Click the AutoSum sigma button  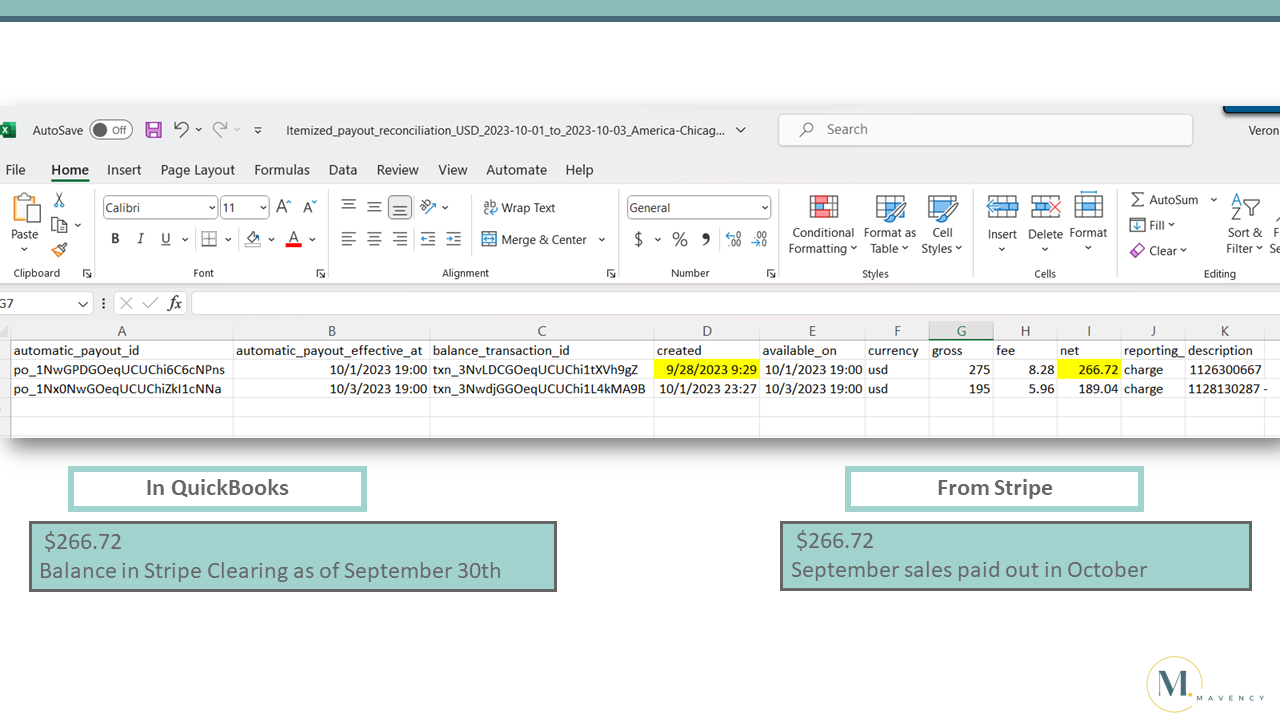pyautogui.click(x=1164, y=200)
